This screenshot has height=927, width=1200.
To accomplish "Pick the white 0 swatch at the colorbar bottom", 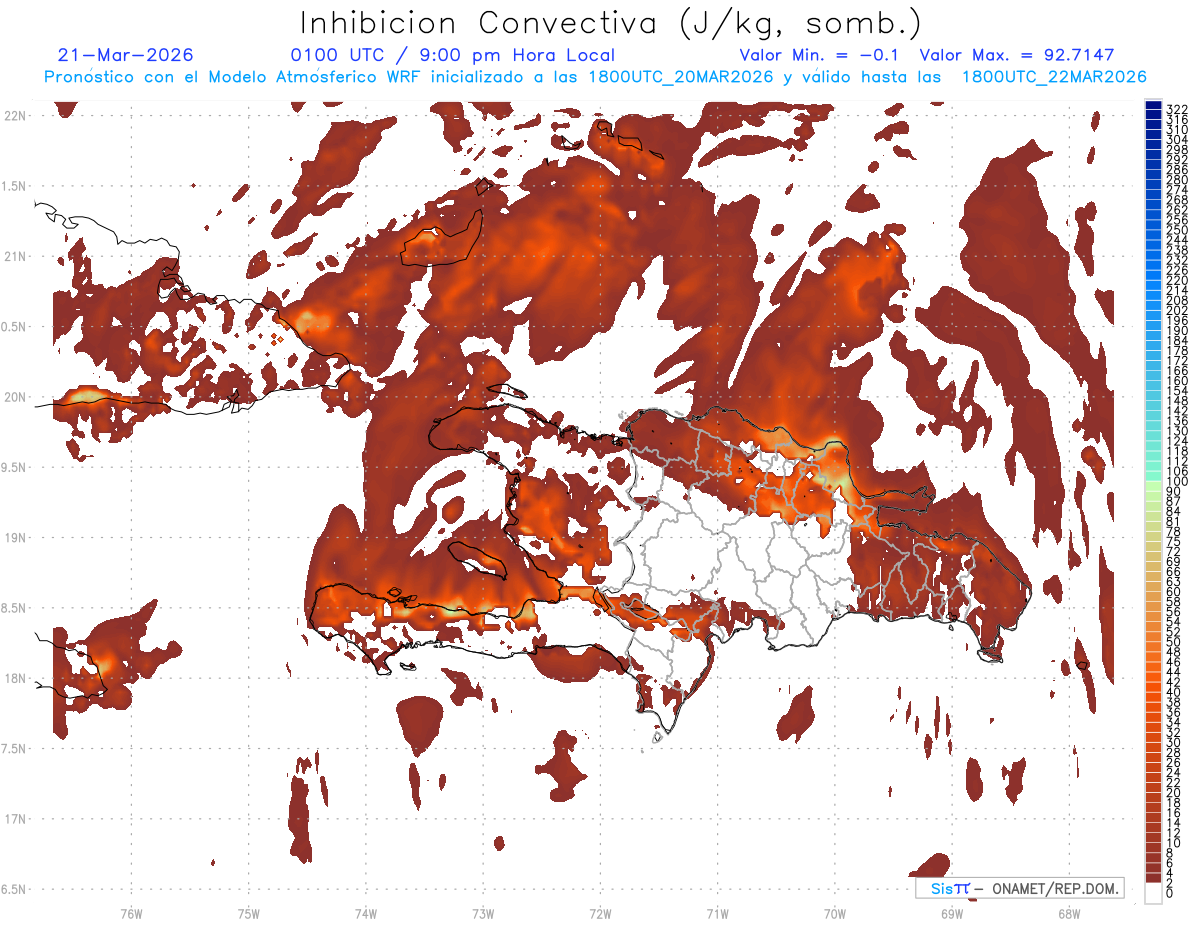I will [1153, 892].
